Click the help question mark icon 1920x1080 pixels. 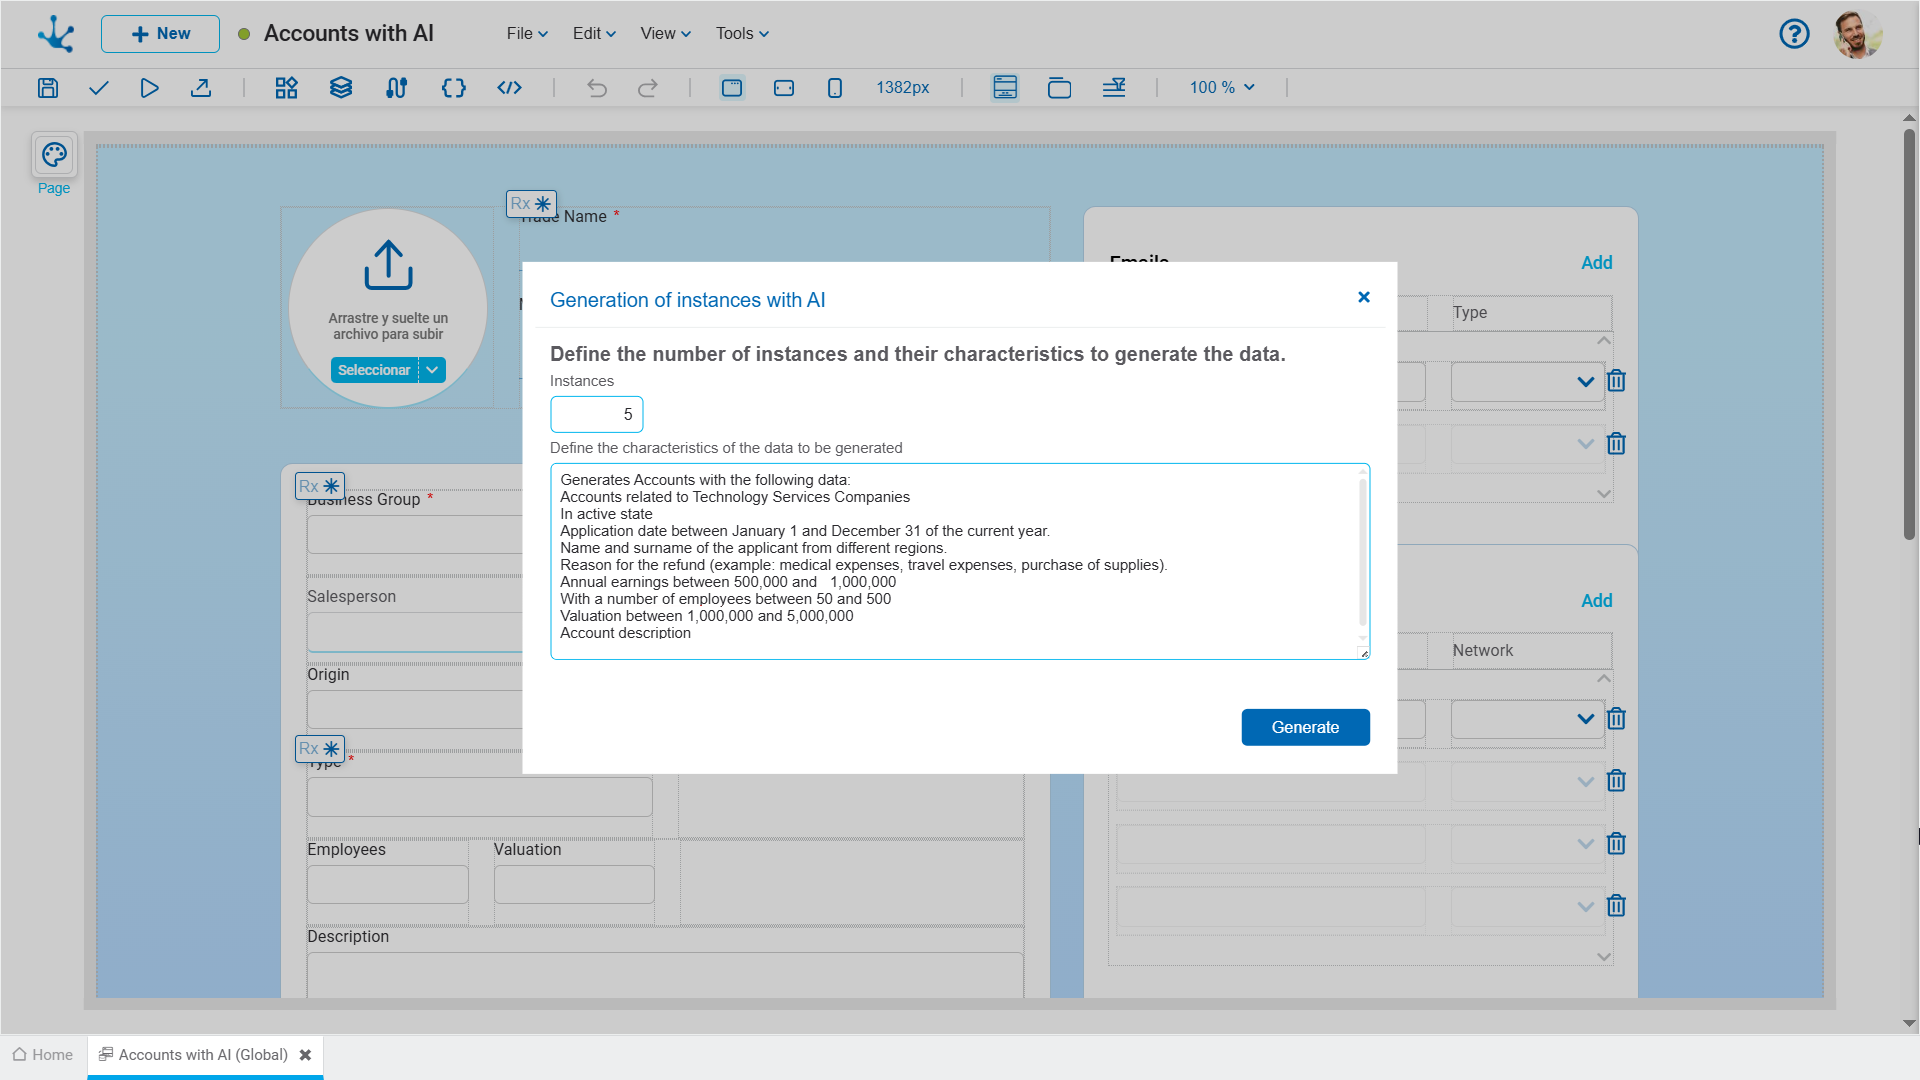1794,34
